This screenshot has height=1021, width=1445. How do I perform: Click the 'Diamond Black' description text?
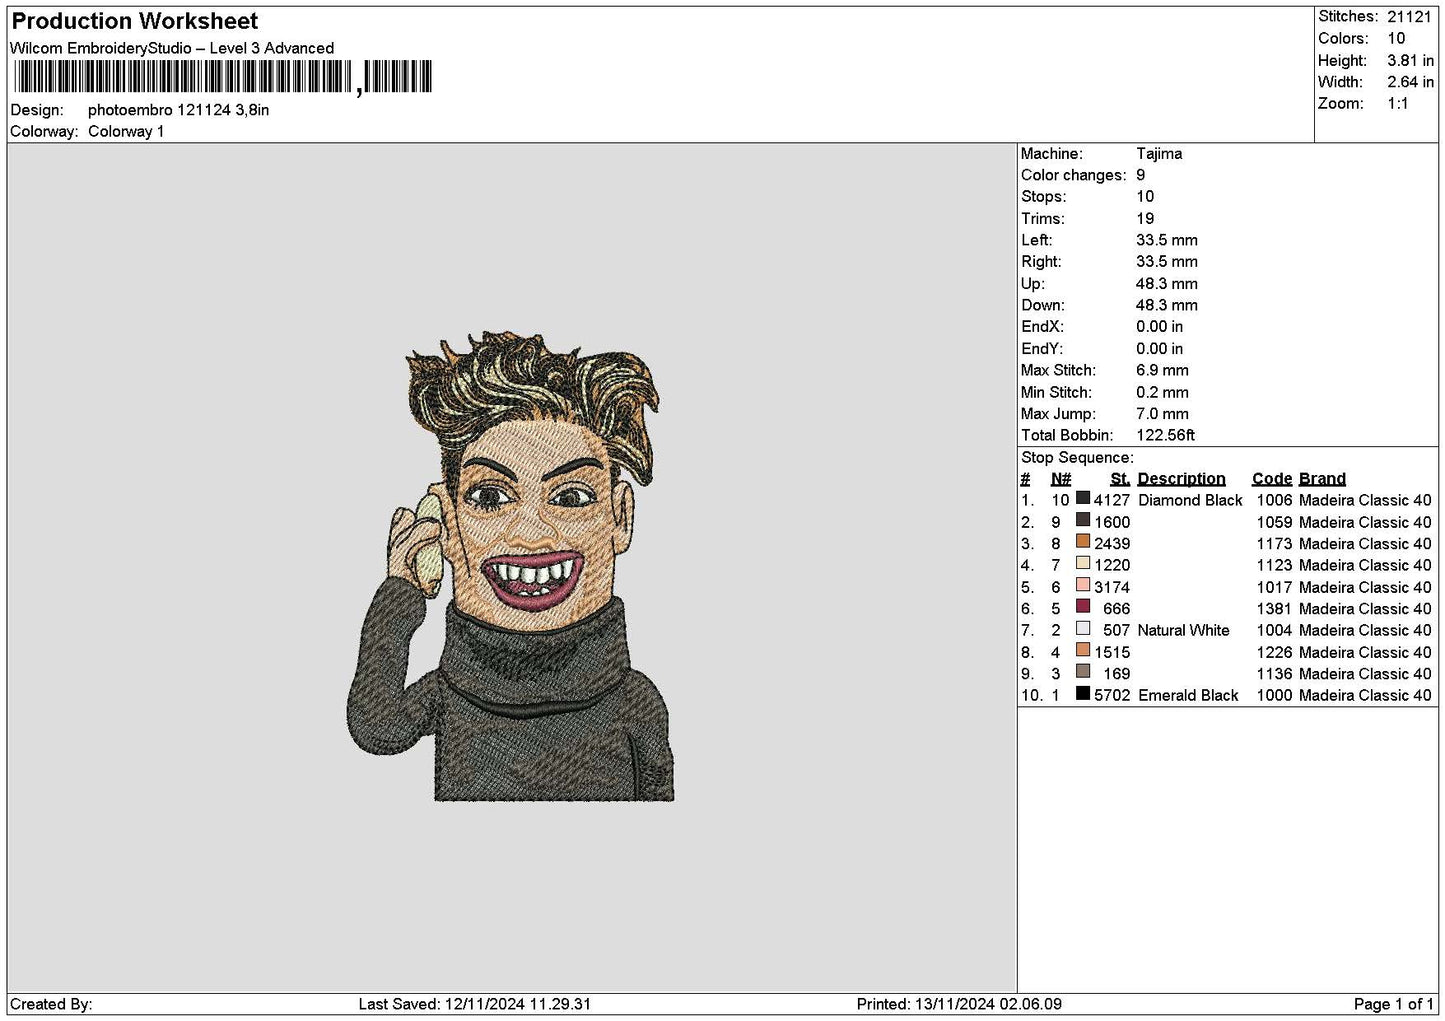pyautogui.click(x=1190, y=500)
